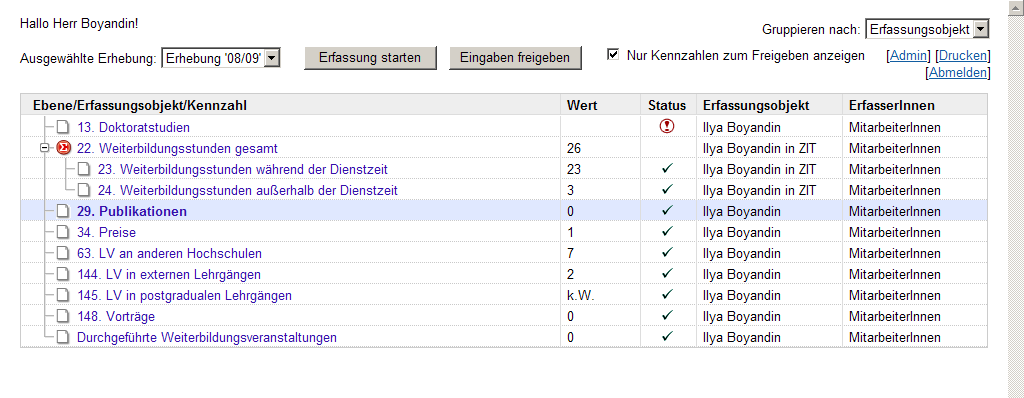1024x398 pixels.
Task: Click the checkmark status for 145. LV in postgradualen Lehrgängen
Action: pyautogui.click(x=667, y=294)
